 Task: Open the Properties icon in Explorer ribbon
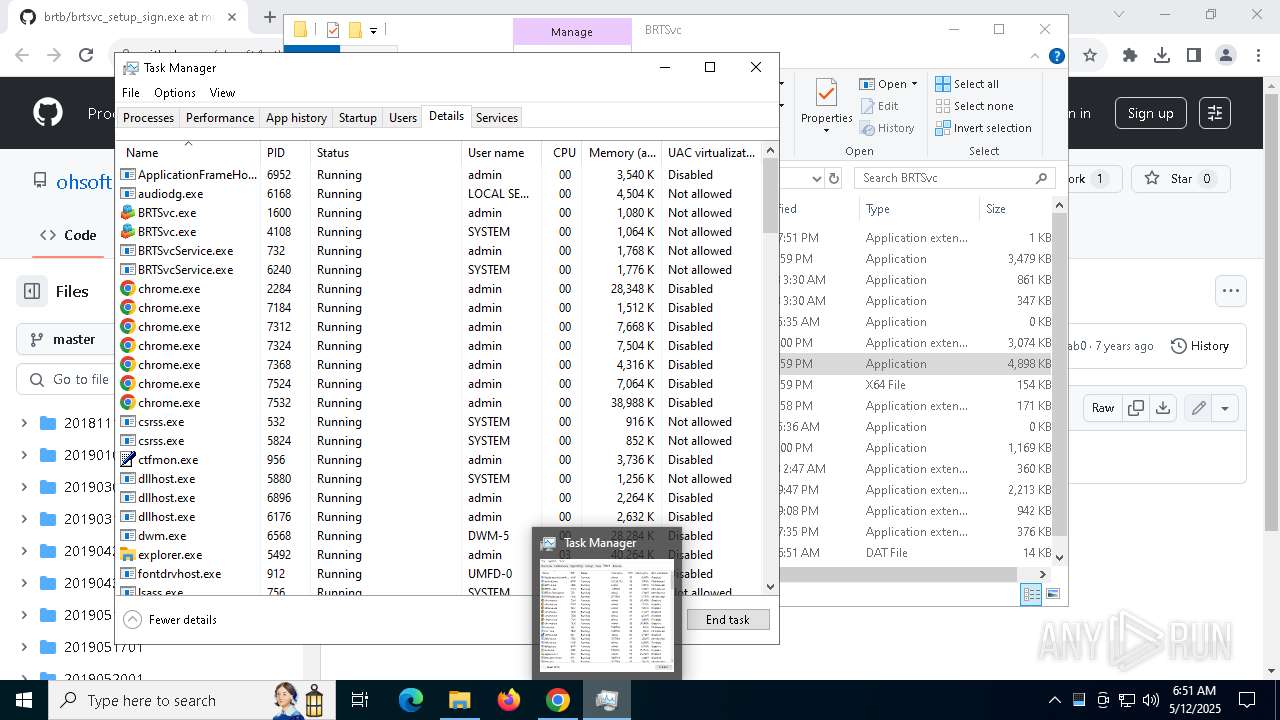tap(826, 103)
